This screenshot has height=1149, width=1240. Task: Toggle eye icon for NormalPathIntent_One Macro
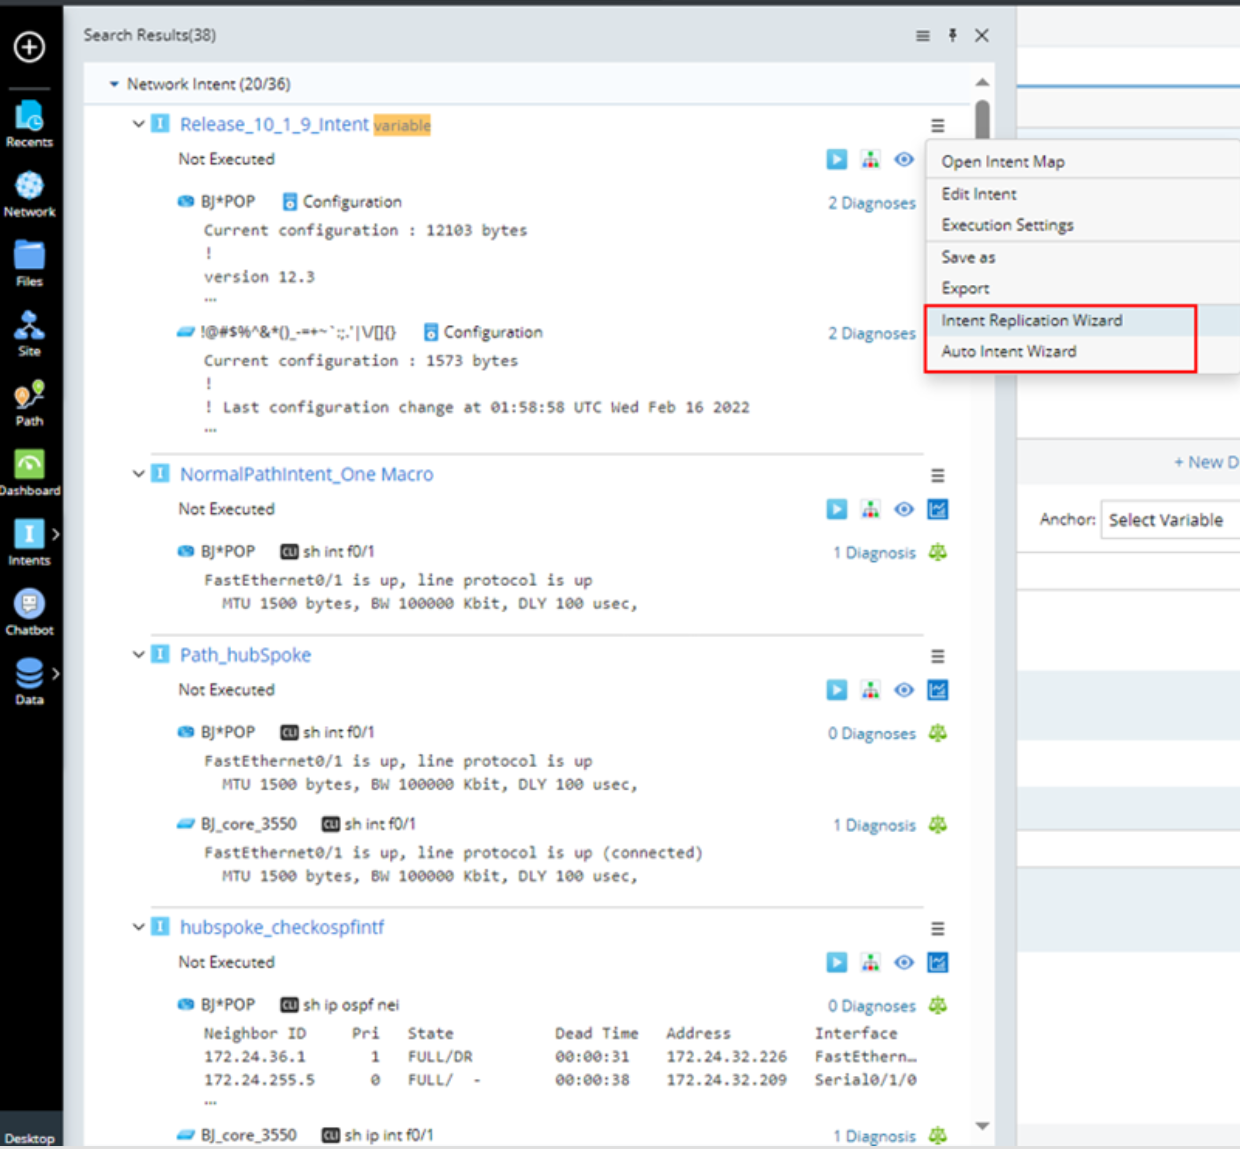[x=904, y=509]
